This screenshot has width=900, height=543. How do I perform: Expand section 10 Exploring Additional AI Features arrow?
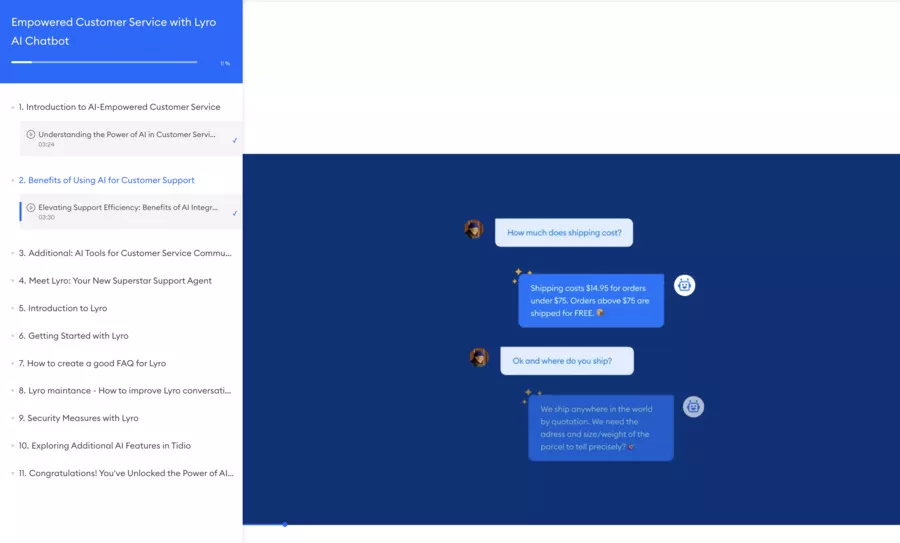point(13,446)
